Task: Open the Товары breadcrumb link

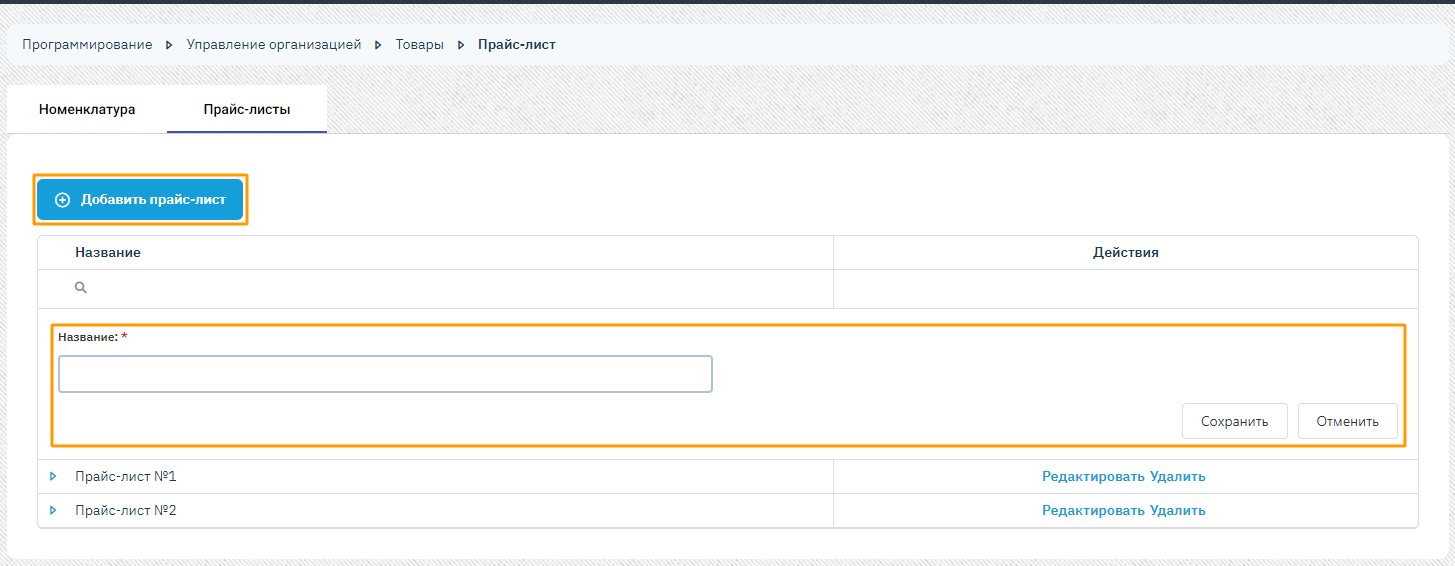Action: [x=420, y=45]
